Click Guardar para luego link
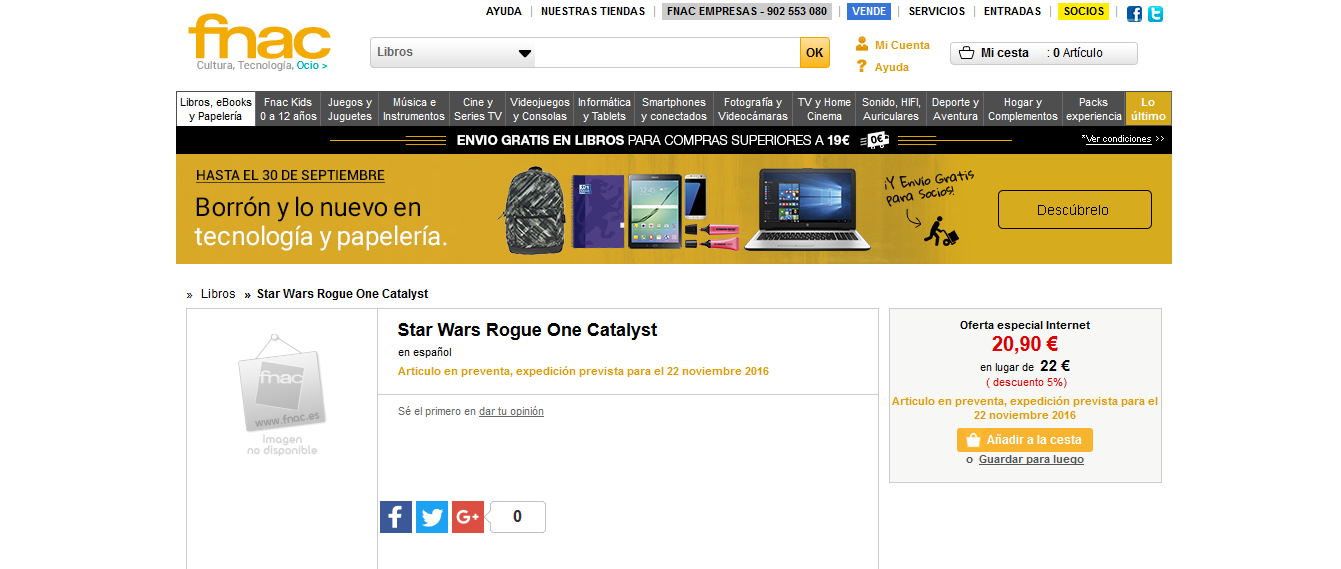Viewport: 1341px width, 569px height. pyautogui.click(x=1031, y=460)
